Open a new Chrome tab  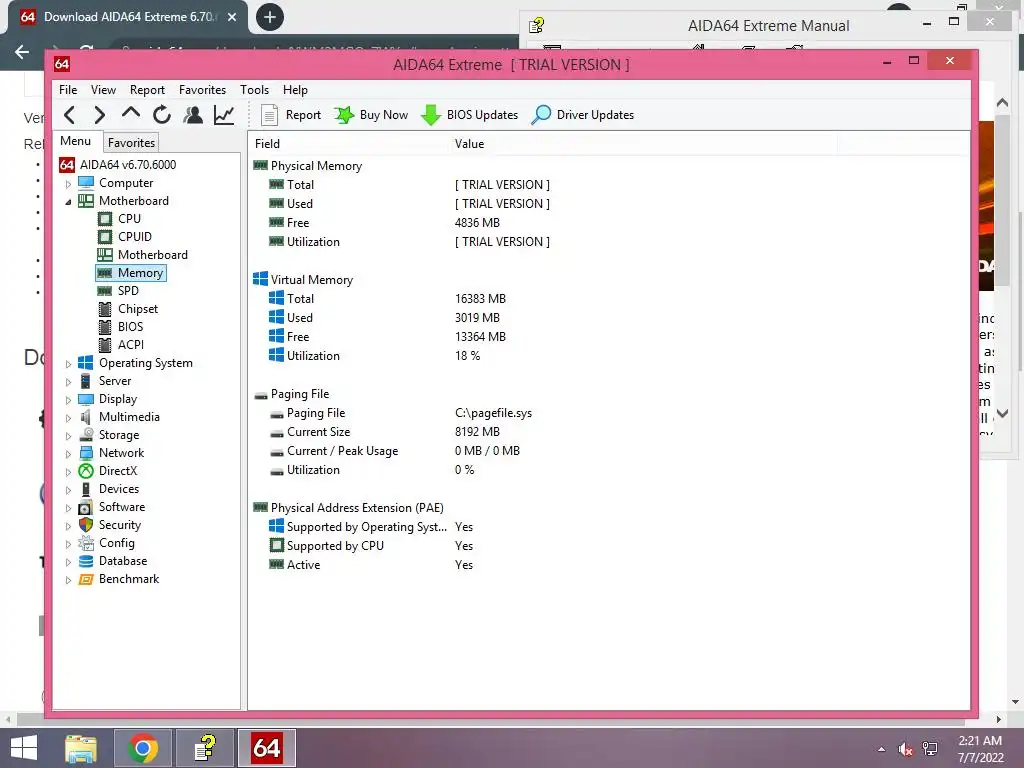tap(270, 17)
